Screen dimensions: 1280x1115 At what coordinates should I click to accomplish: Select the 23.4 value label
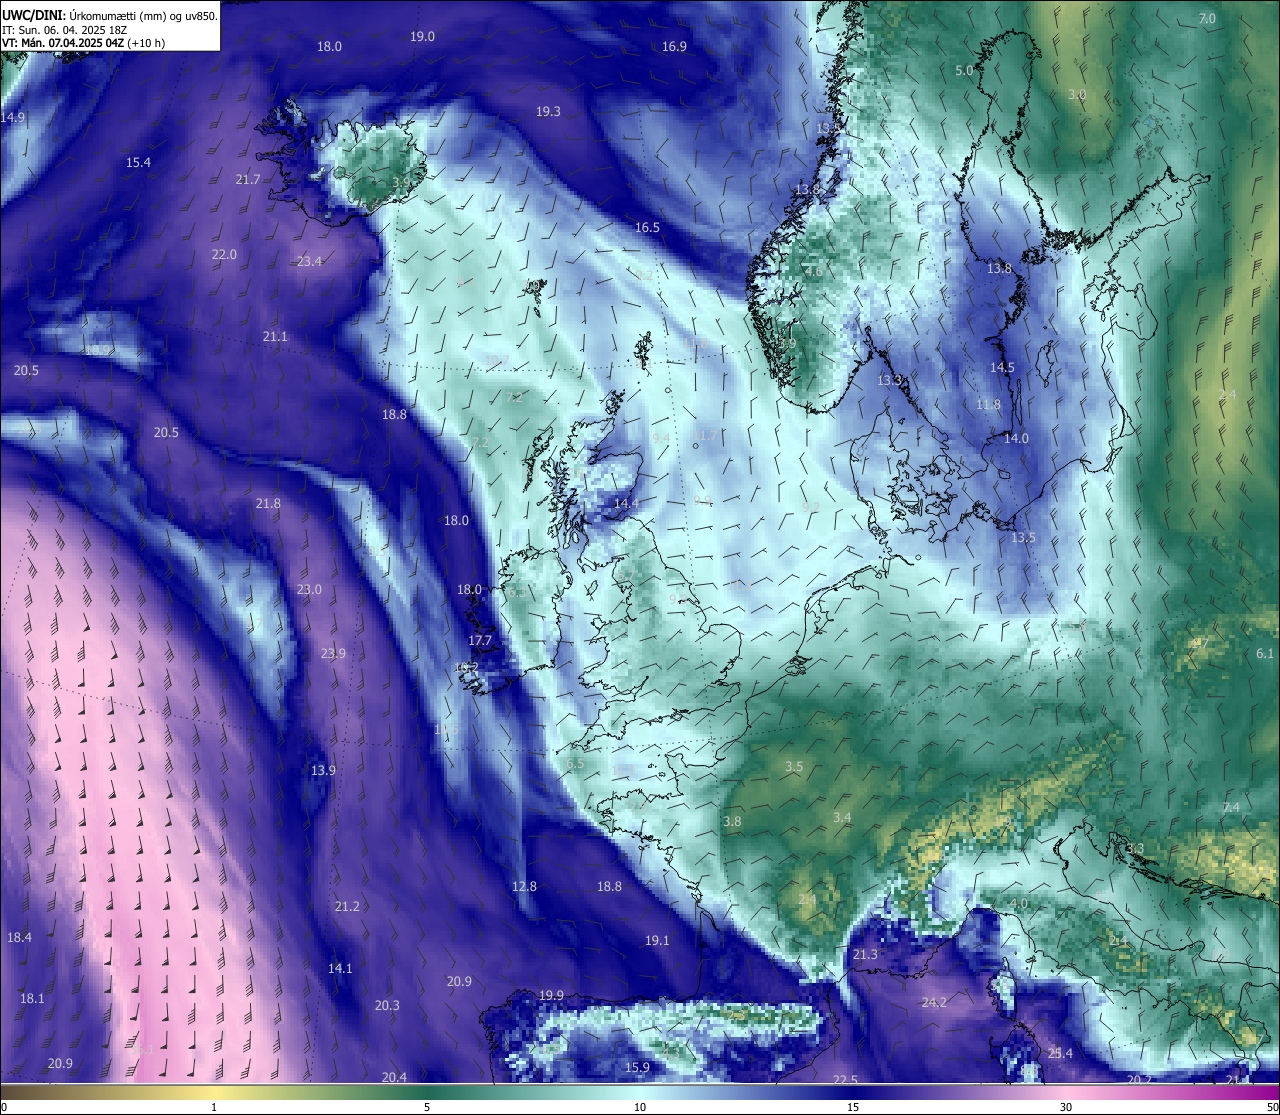(x=309, y=262)
